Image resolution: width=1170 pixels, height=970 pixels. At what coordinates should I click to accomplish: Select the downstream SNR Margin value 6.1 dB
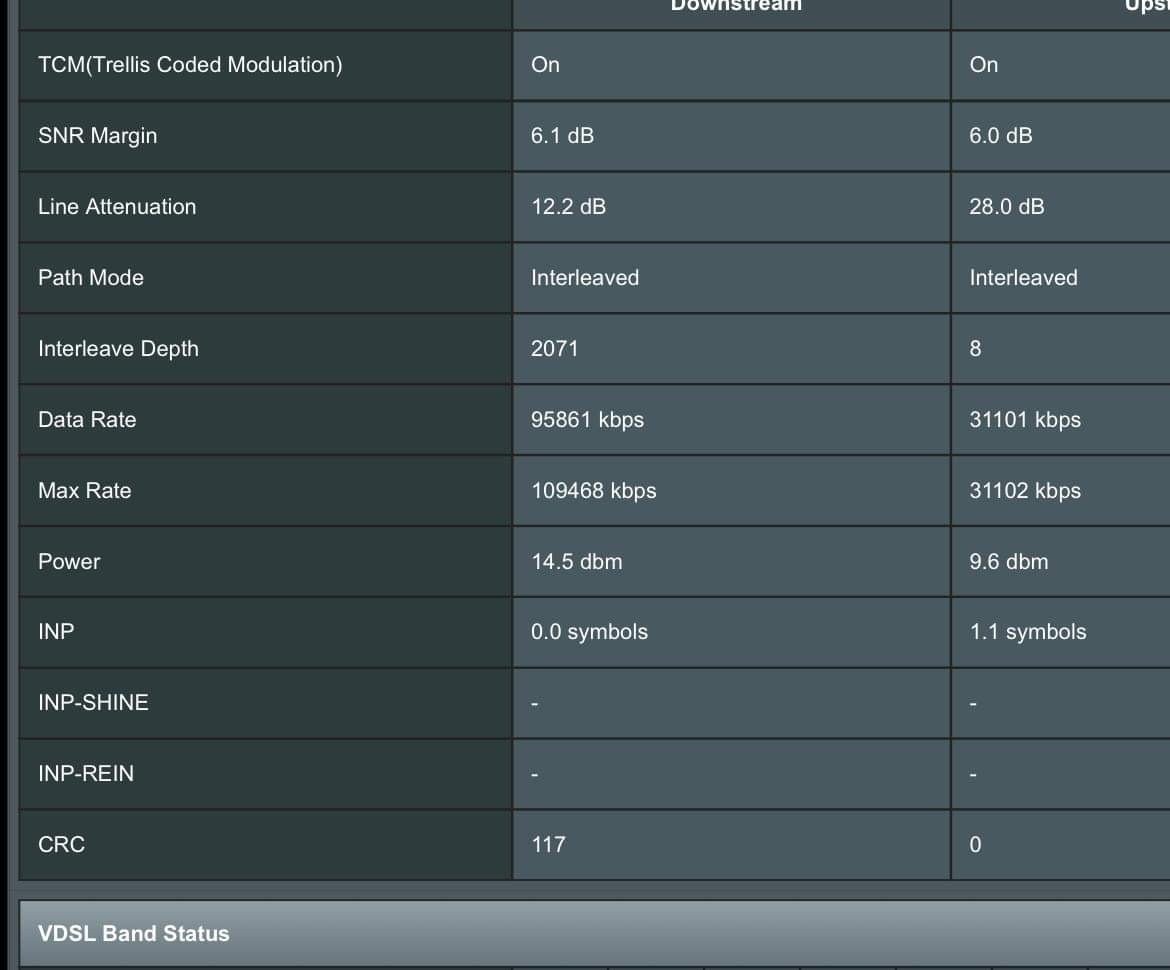(x=562, y=136)
